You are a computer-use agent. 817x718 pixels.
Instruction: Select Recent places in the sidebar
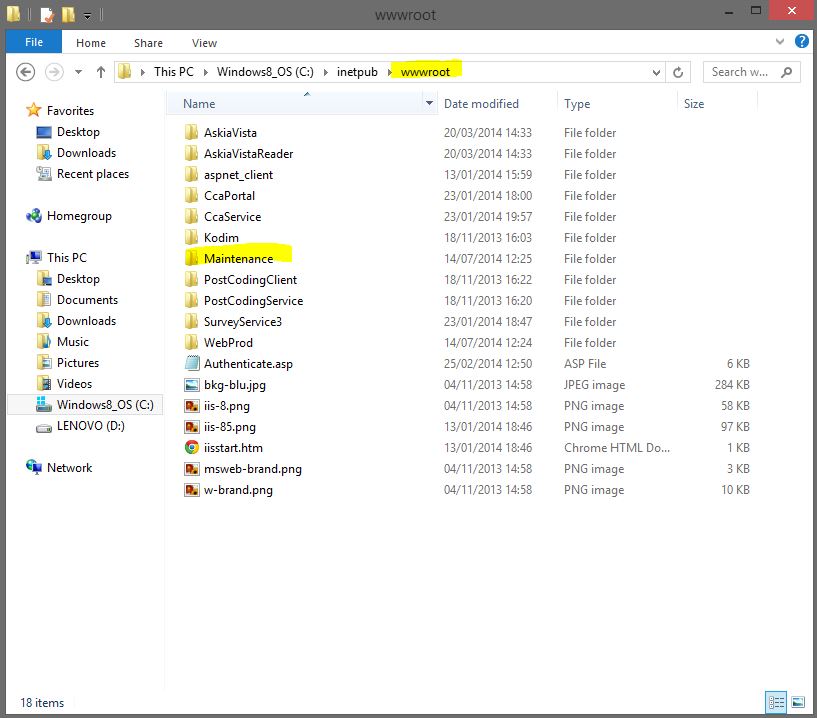click(92, 174)
